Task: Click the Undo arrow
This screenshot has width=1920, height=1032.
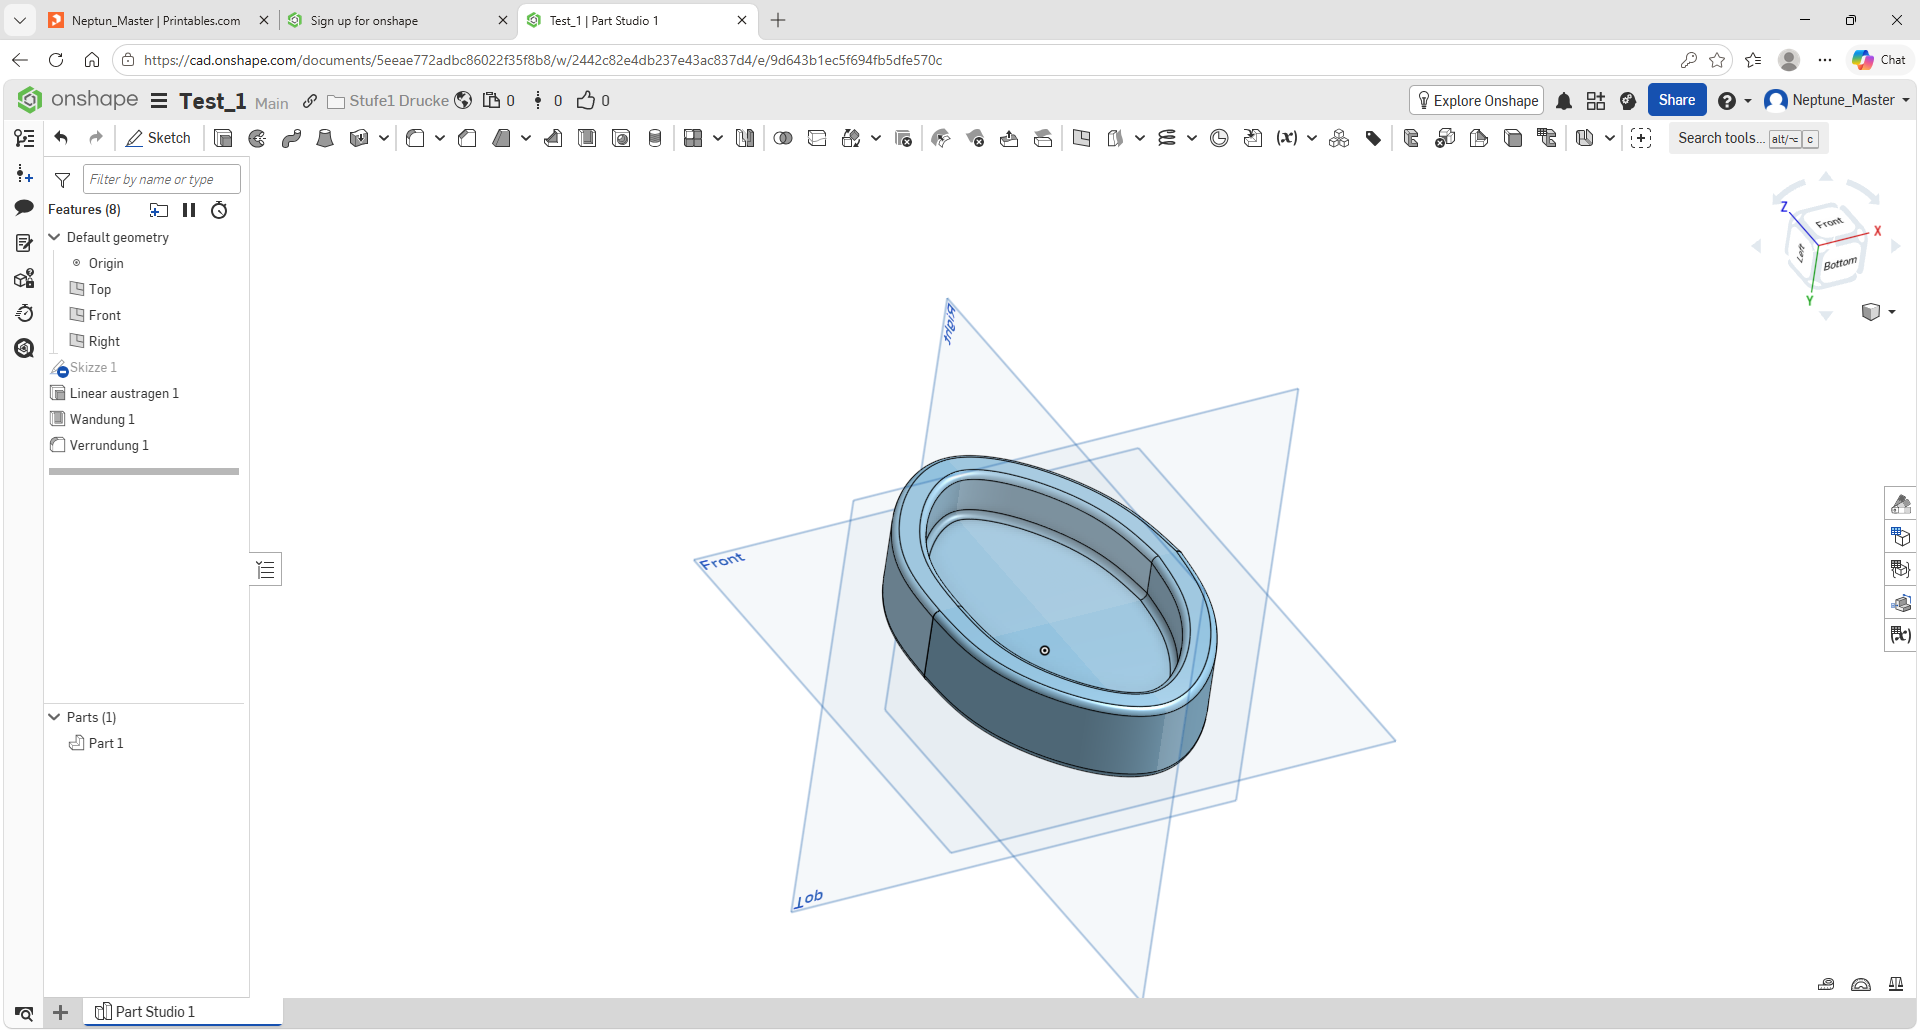Action: (61, 138)
